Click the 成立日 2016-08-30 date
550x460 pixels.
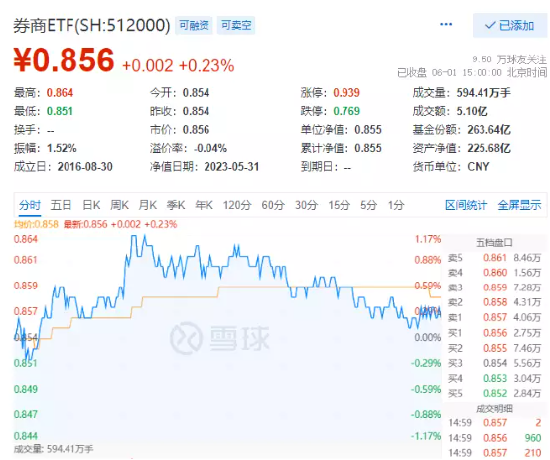tap(85, 167)
